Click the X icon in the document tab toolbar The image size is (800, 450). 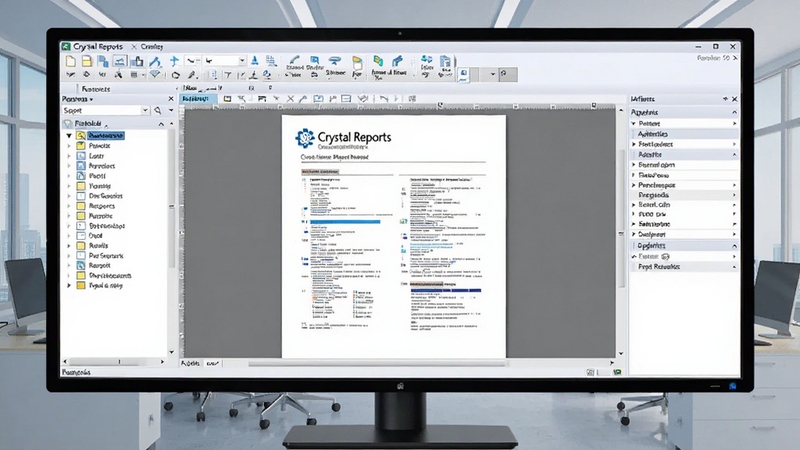pyautogui.click(x=290, y=98)
